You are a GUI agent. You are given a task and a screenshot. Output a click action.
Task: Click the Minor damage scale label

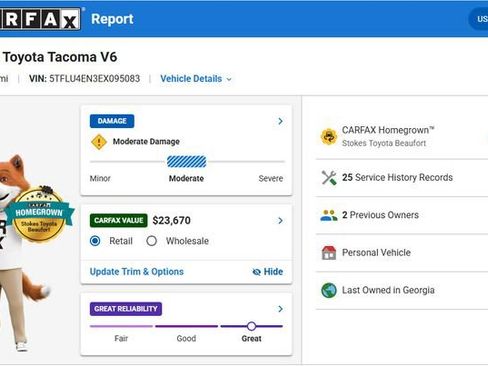100,179
